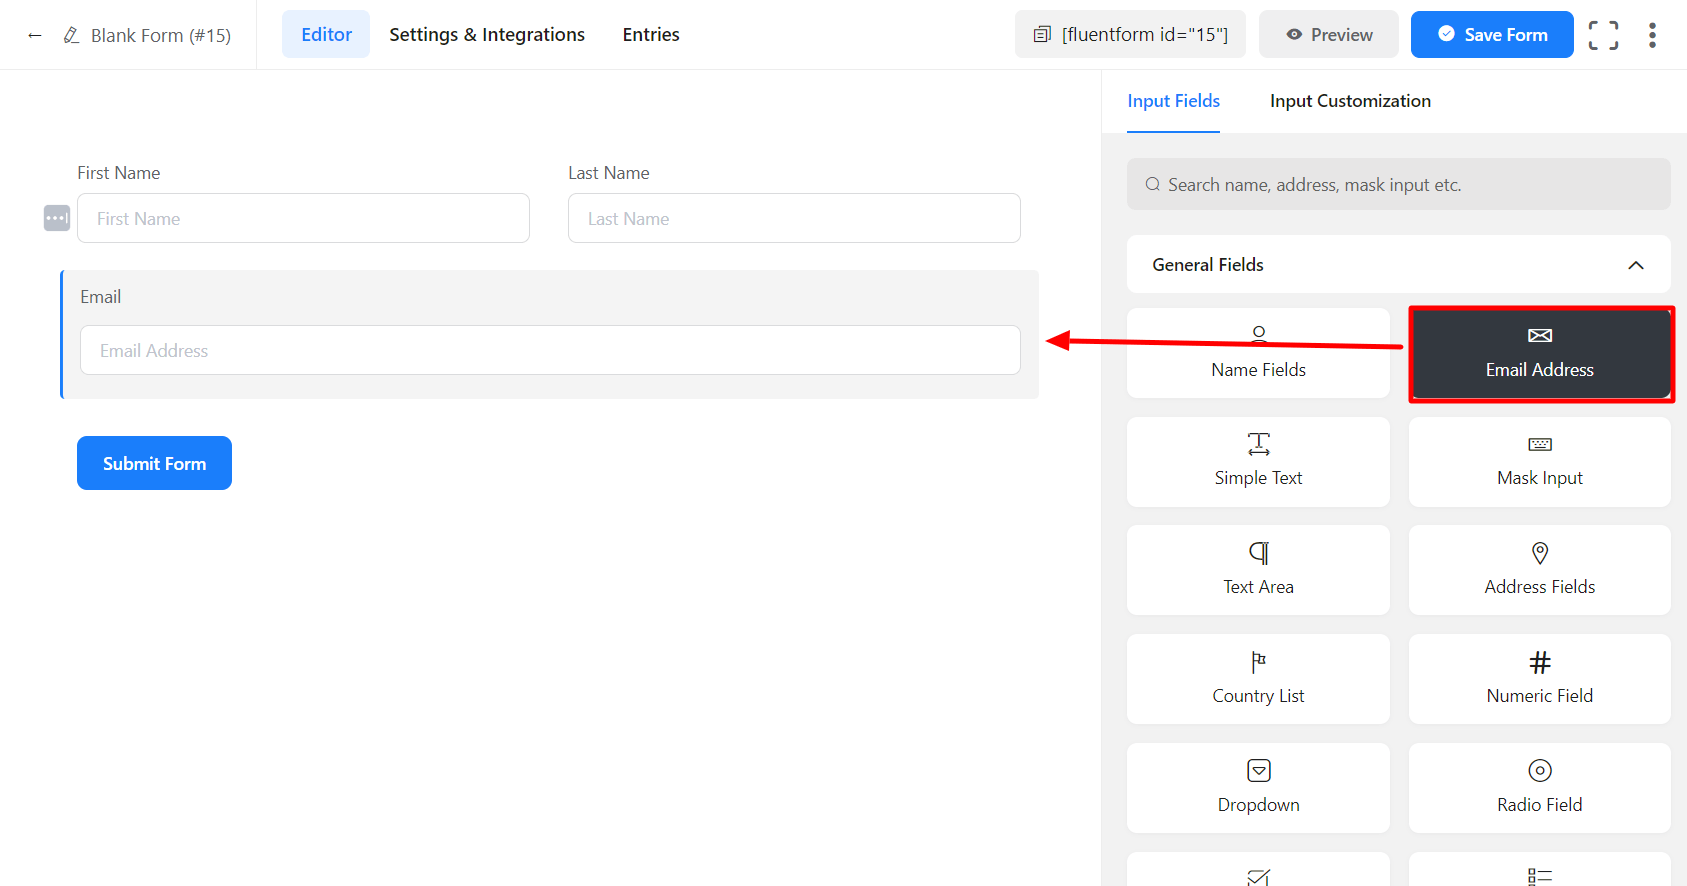Add the Text Area field
Viewport: 1687px width, 886px height.
[x=1258, y=570]
